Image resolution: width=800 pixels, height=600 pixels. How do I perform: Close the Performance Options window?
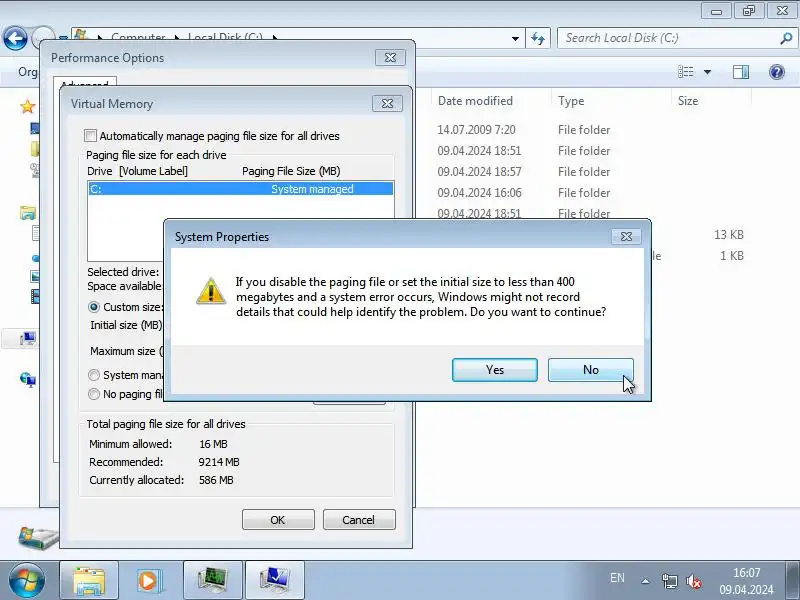(390, 58)
